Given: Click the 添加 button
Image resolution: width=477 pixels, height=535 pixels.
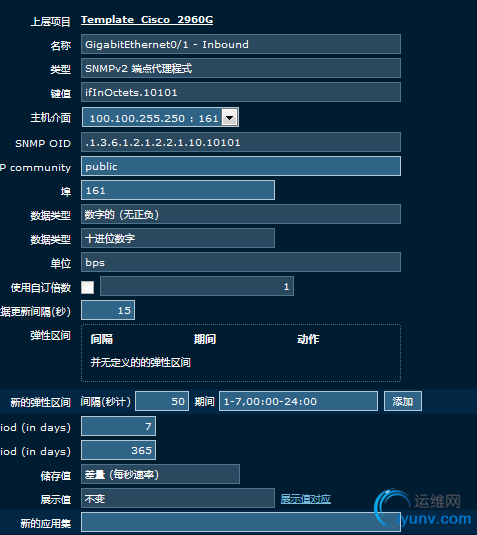Looking at the screenshot, I should 403,401.
